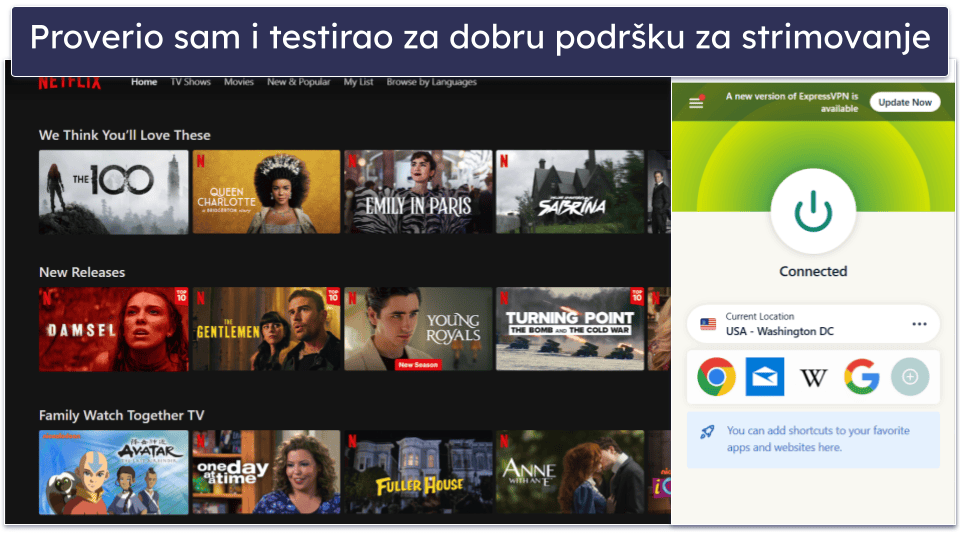Launch the Chrome shortcut
The width and height of the screenshot is (960, 540).
[716, 377]
